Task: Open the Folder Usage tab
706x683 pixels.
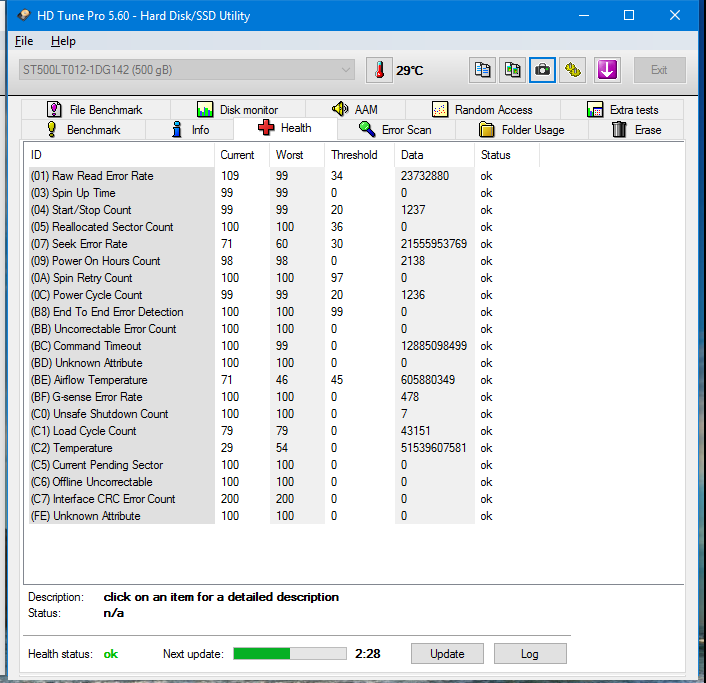Action: point(522,130)
